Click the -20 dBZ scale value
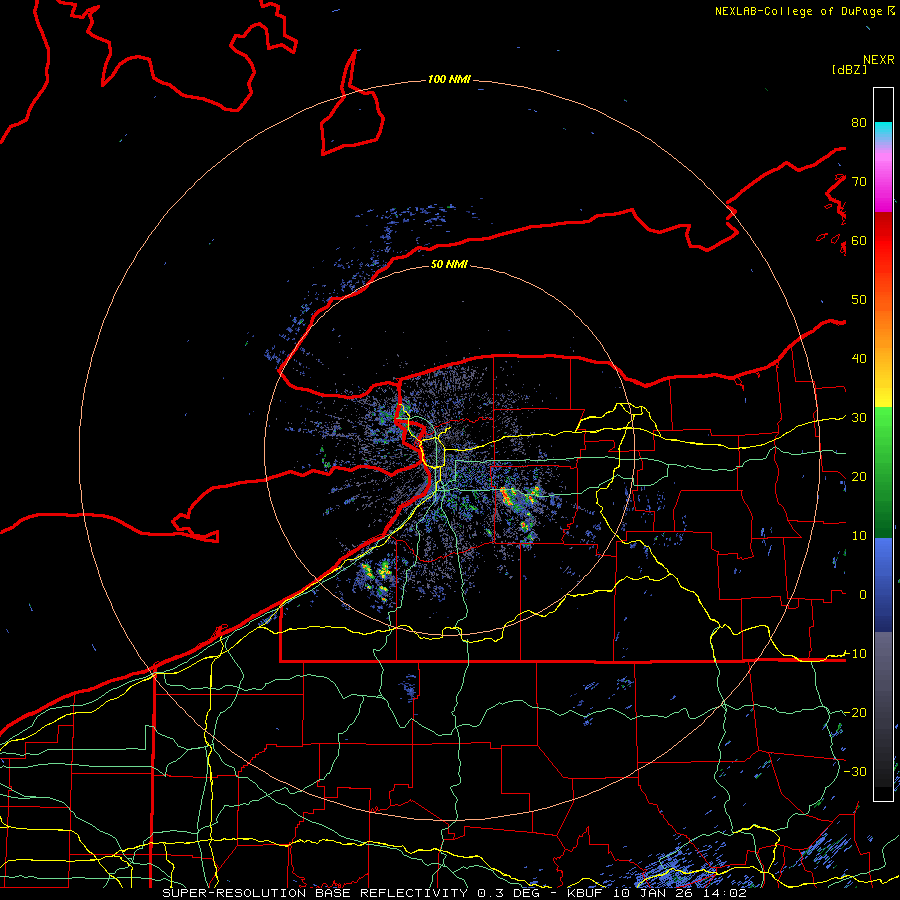The image size is (900, 900). click(x=855, y=712)
